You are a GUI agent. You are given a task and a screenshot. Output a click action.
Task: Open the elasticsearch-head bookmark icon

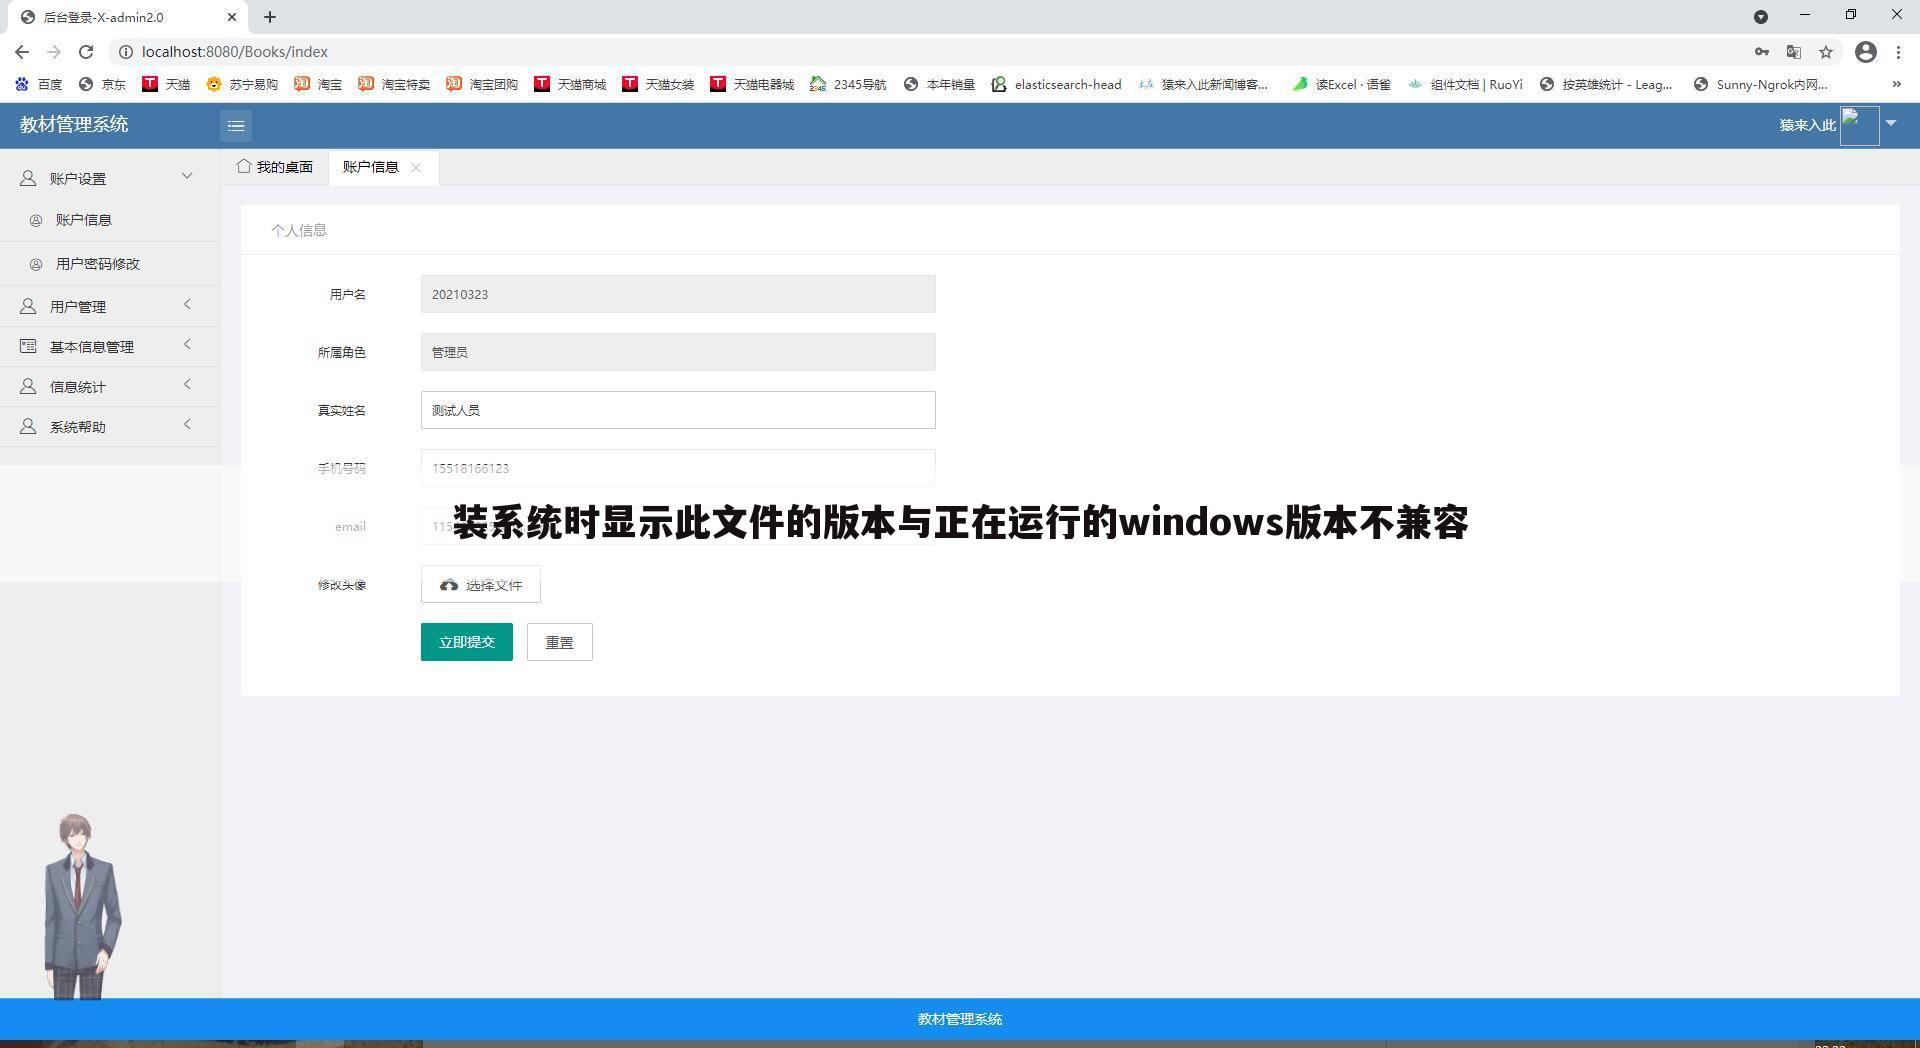pos(999,84)
